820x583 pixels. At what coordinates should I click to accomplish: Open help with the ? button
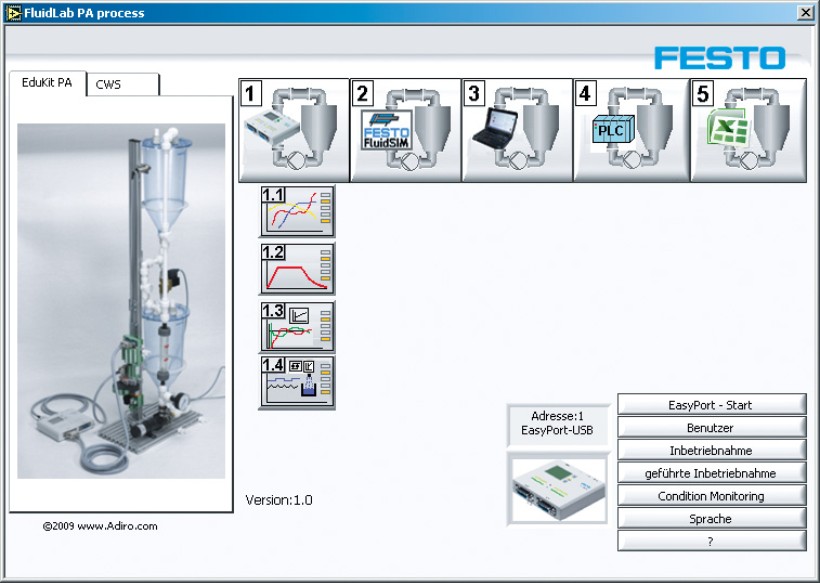[712, 541]
